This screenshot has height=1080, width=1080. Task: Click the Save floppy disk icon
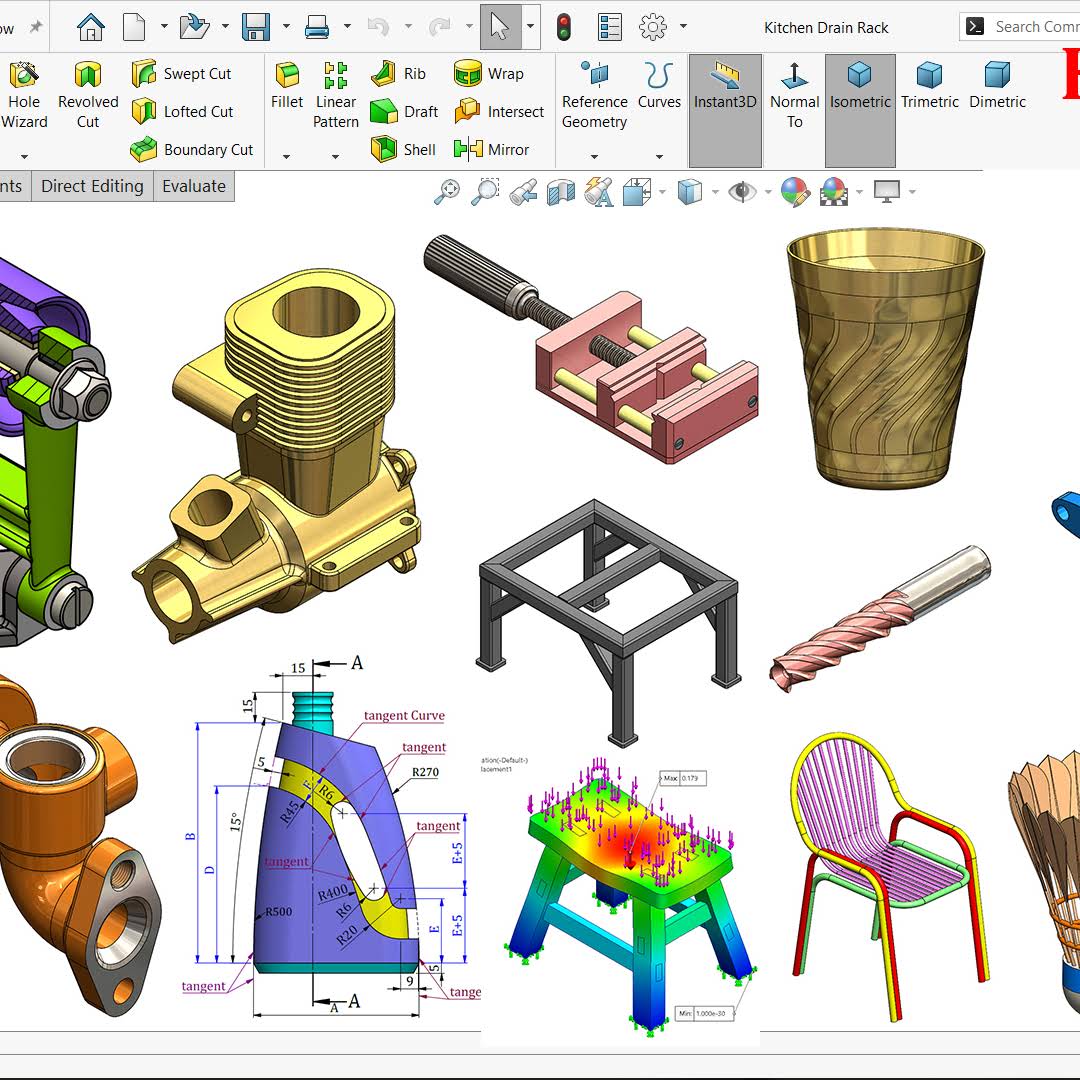coord(256,28)
